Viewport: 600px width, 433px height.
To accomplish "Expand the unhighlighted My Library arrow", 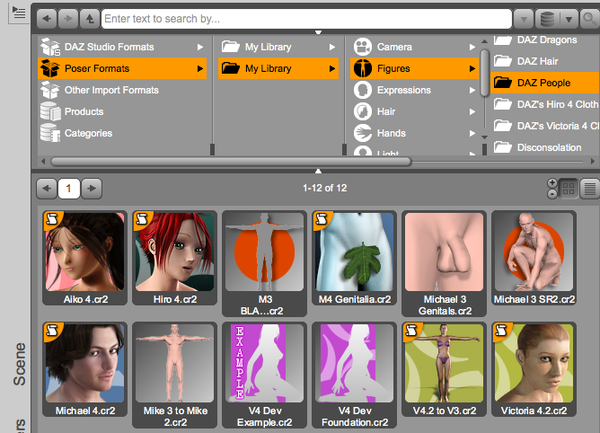I will tap(332, 47).
